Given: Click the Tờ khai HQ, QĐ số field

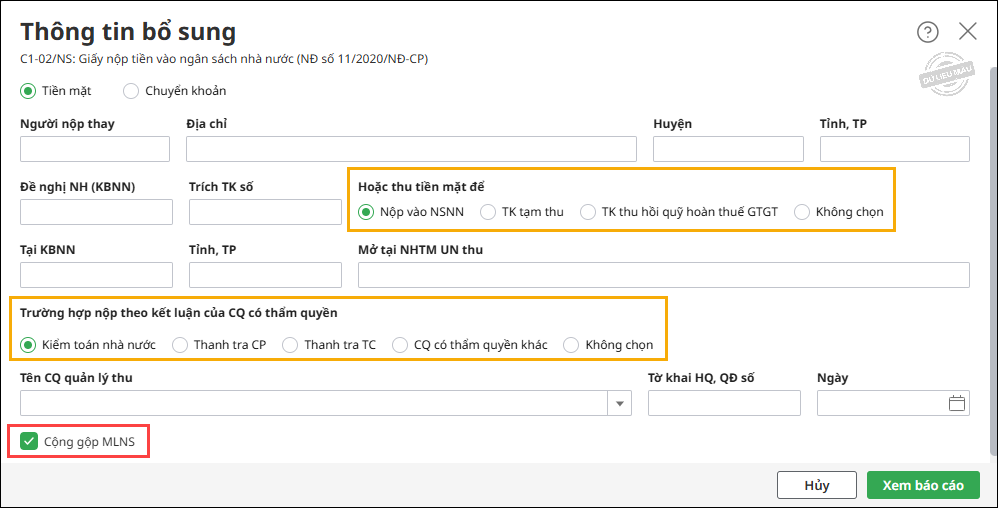Looking at the screenshot, I should point(724,403).
